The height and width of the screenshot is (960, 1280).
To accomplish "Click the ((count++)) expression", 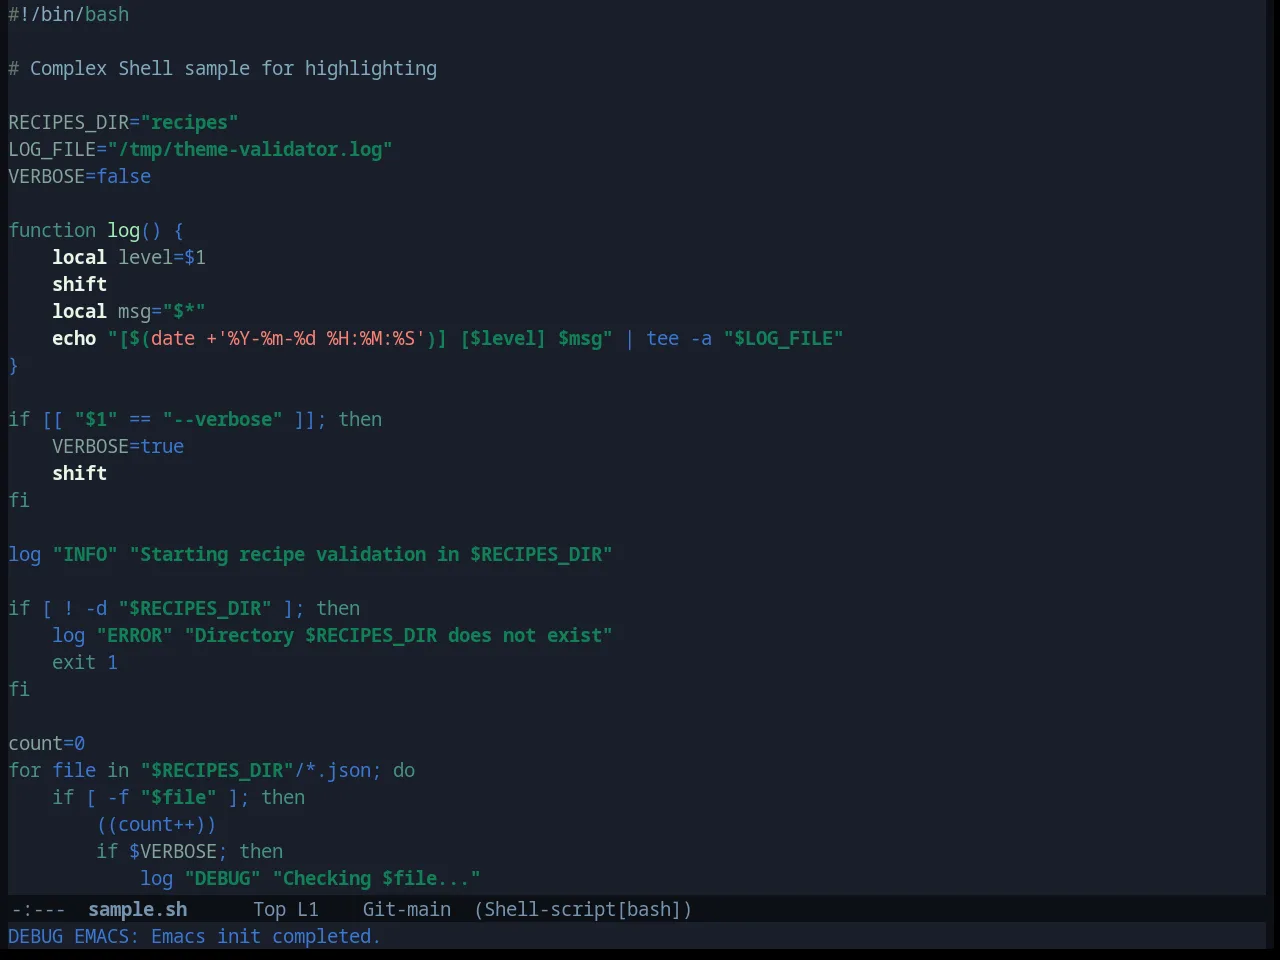I will click(157, 824).
